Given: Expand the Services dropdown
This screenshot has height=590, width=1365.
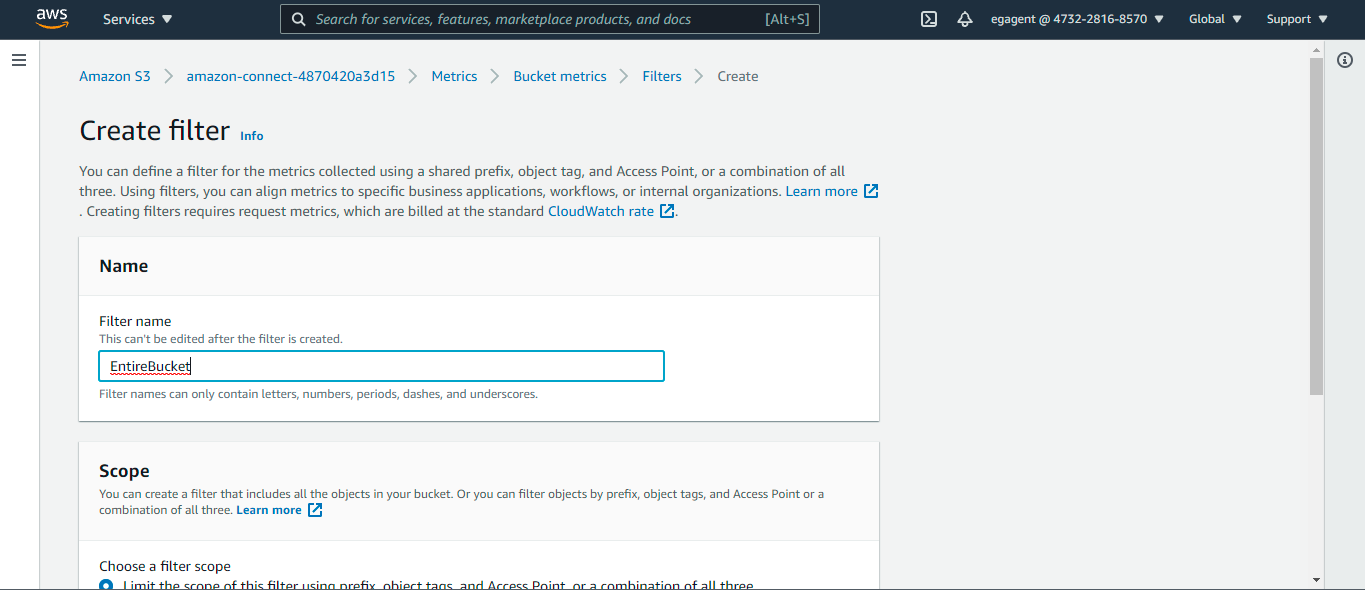Looking at the screenshot, I should coord(138,19).
